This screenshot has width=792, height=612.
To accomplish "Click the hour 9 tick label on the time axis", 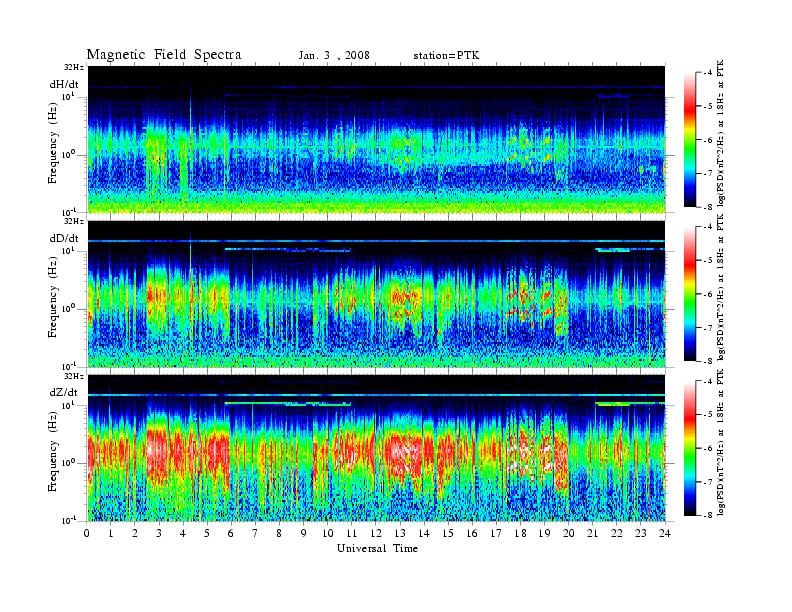I will click(304, 533).
